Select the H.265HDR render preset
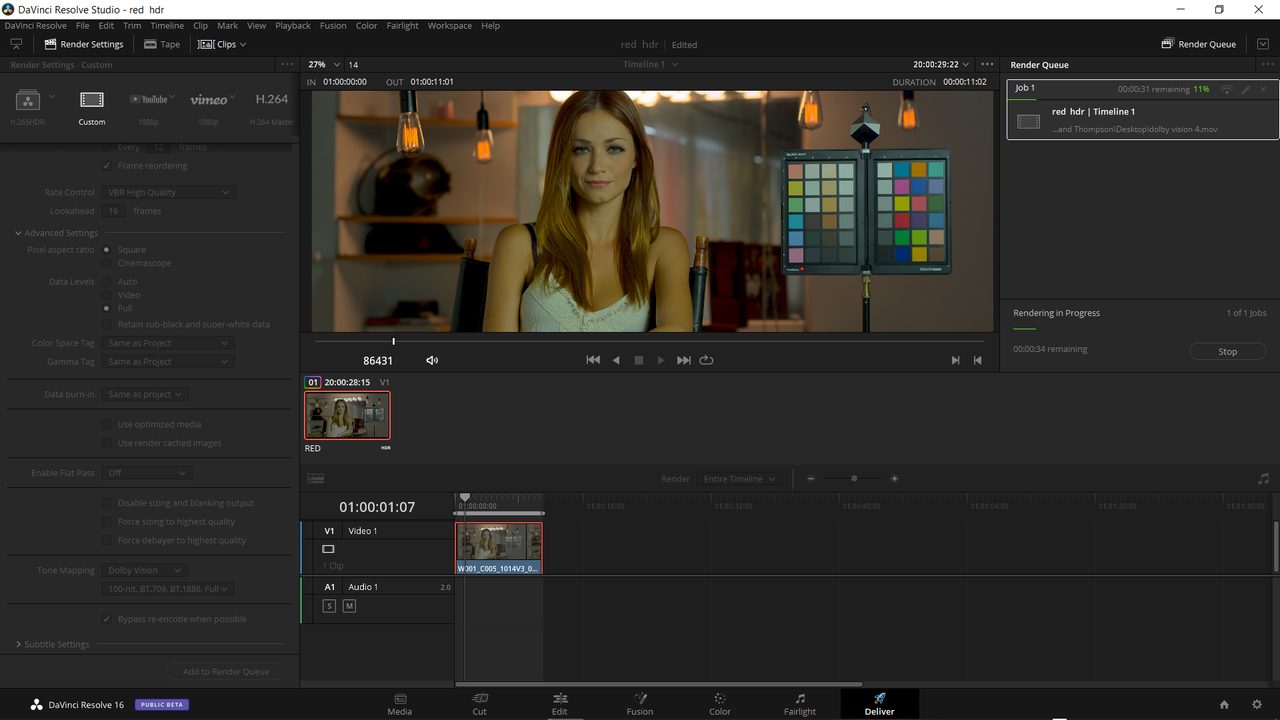 [28, 107]
